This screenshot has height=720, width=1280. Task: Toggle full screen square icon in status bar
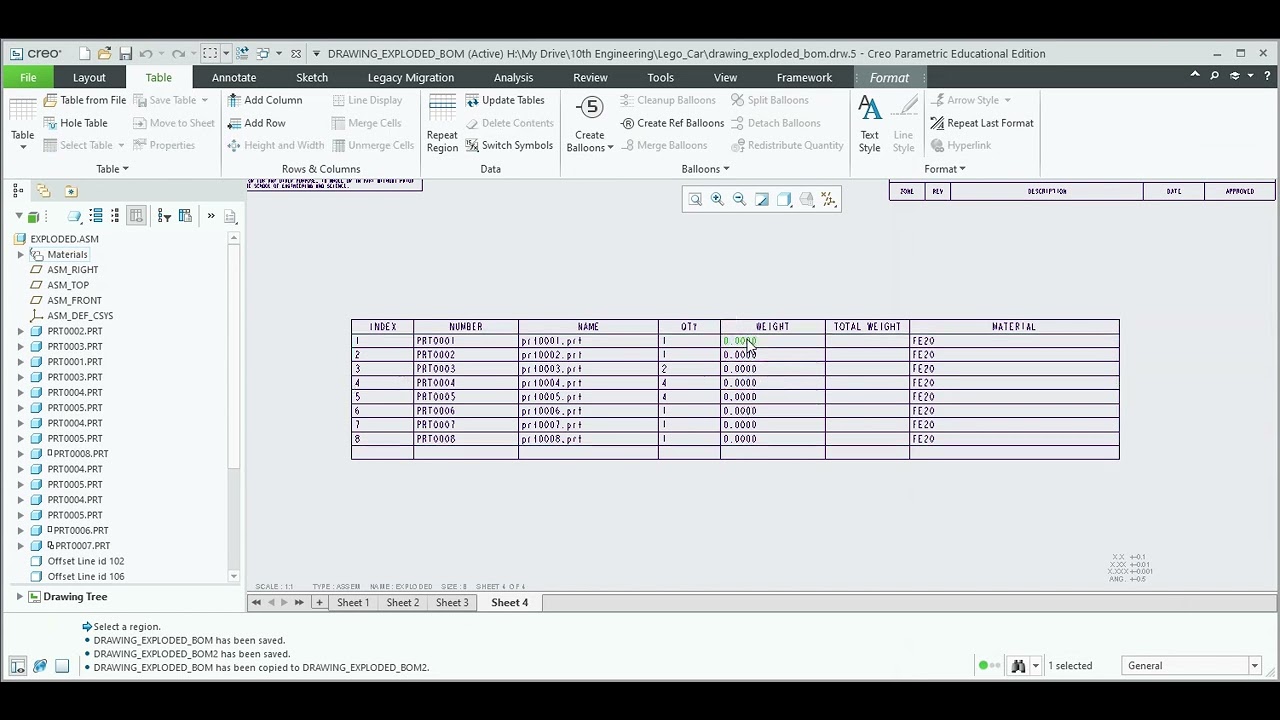(62, 666)
